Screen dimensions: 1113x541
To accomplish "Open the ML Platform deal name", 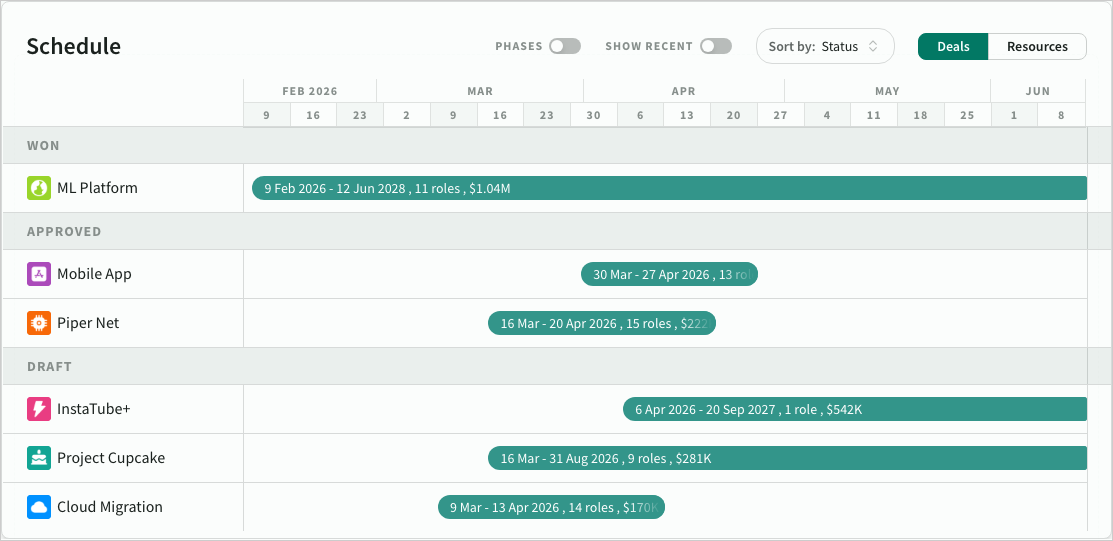I will 97,188.
